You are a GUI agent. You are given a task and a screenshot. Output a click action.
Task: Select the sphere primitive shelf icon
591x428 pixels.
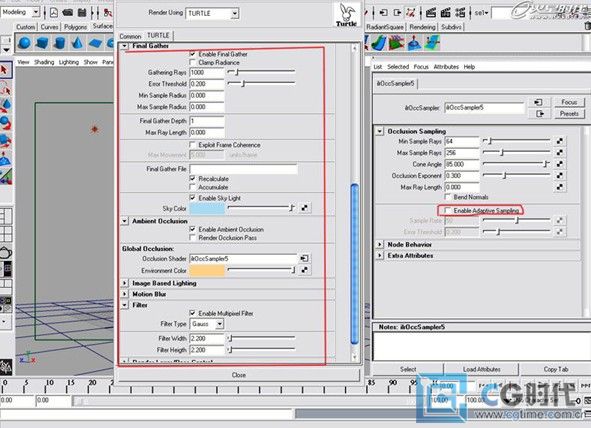coord(24,43)
